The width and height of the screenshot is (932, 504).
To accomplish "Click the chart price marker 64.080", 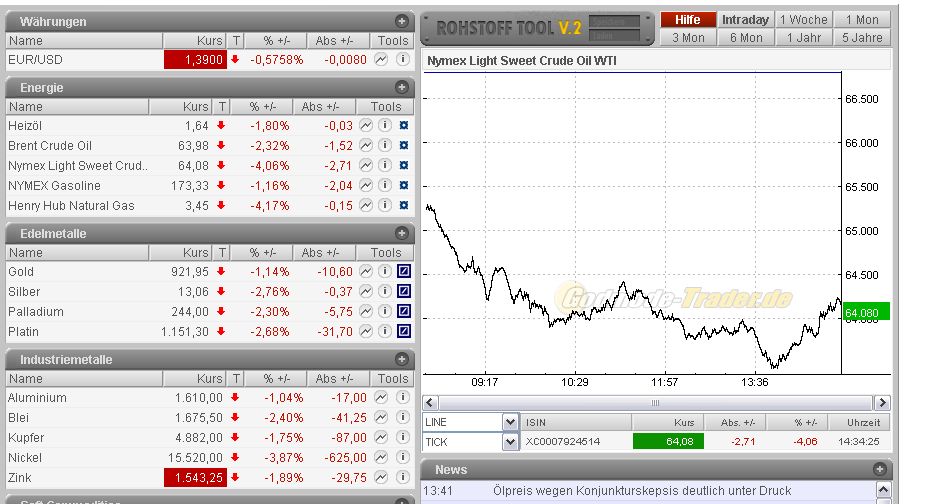I will point(866,312).
